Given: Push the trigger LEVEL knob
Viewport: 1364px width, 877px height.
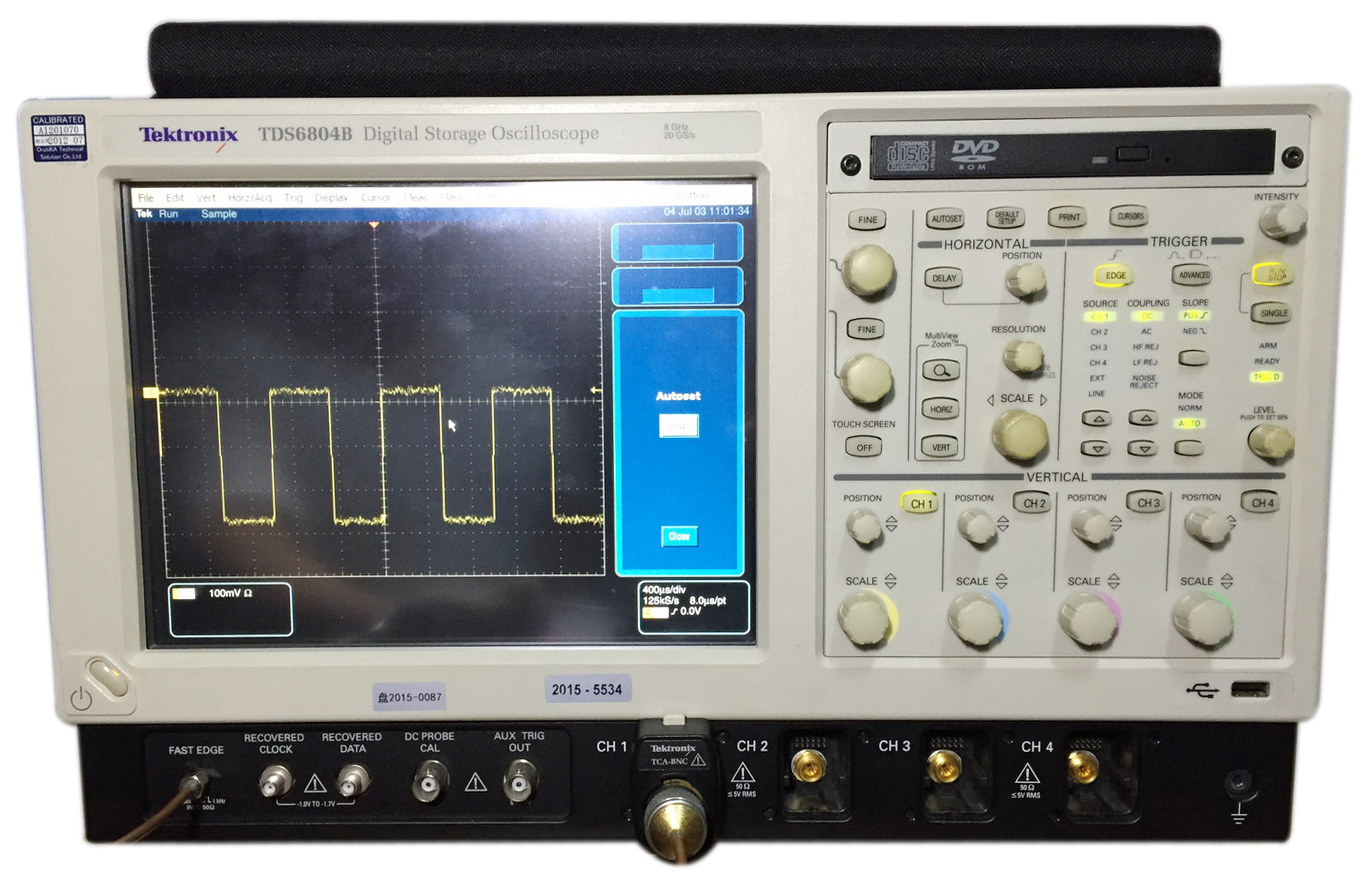Looking at the screenshot, I should (x=1270, y=441).
